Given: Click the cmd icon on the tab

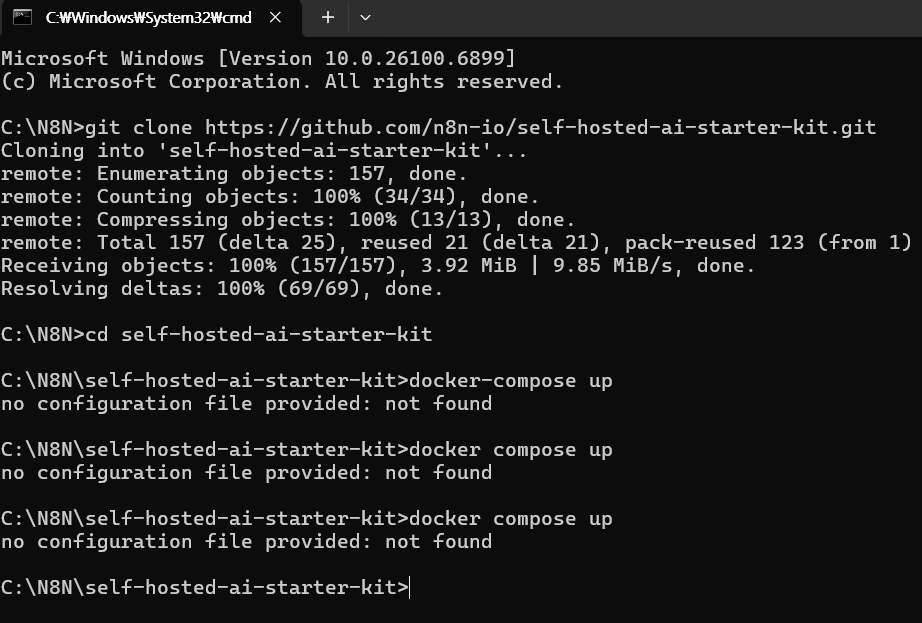Looking at the screenshot, I should pos(22,17).
